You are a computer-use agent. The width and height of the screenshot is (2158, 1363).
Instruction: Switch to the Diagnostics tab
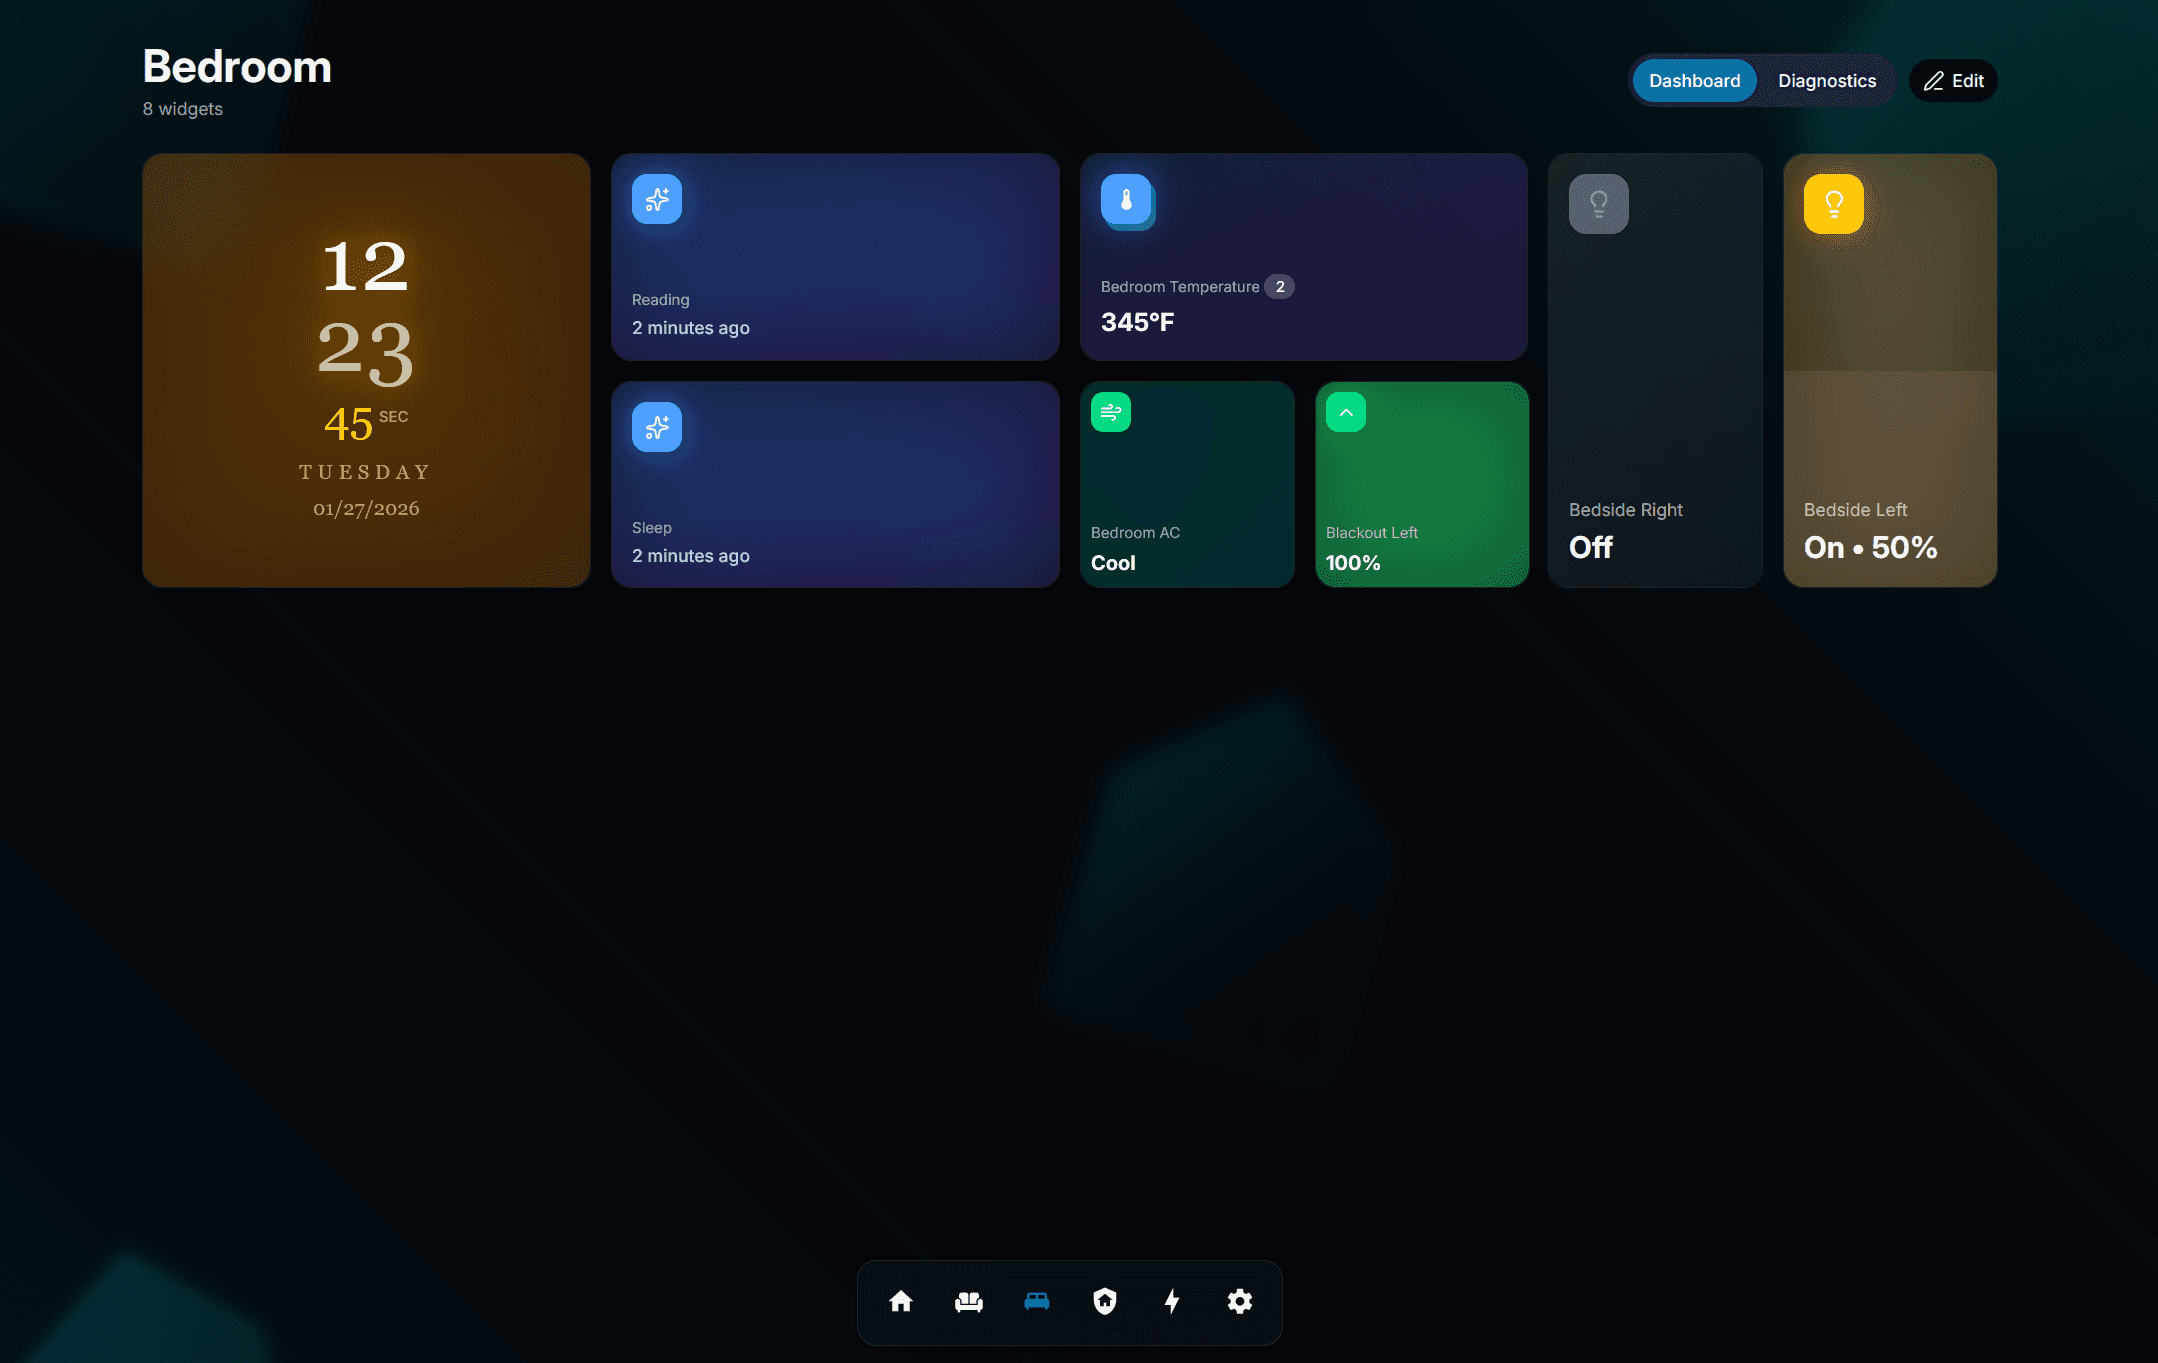click(1826, 81)
